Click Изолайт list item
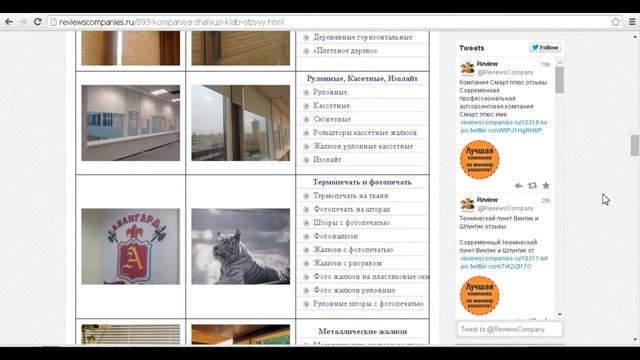 click(327, 160)
